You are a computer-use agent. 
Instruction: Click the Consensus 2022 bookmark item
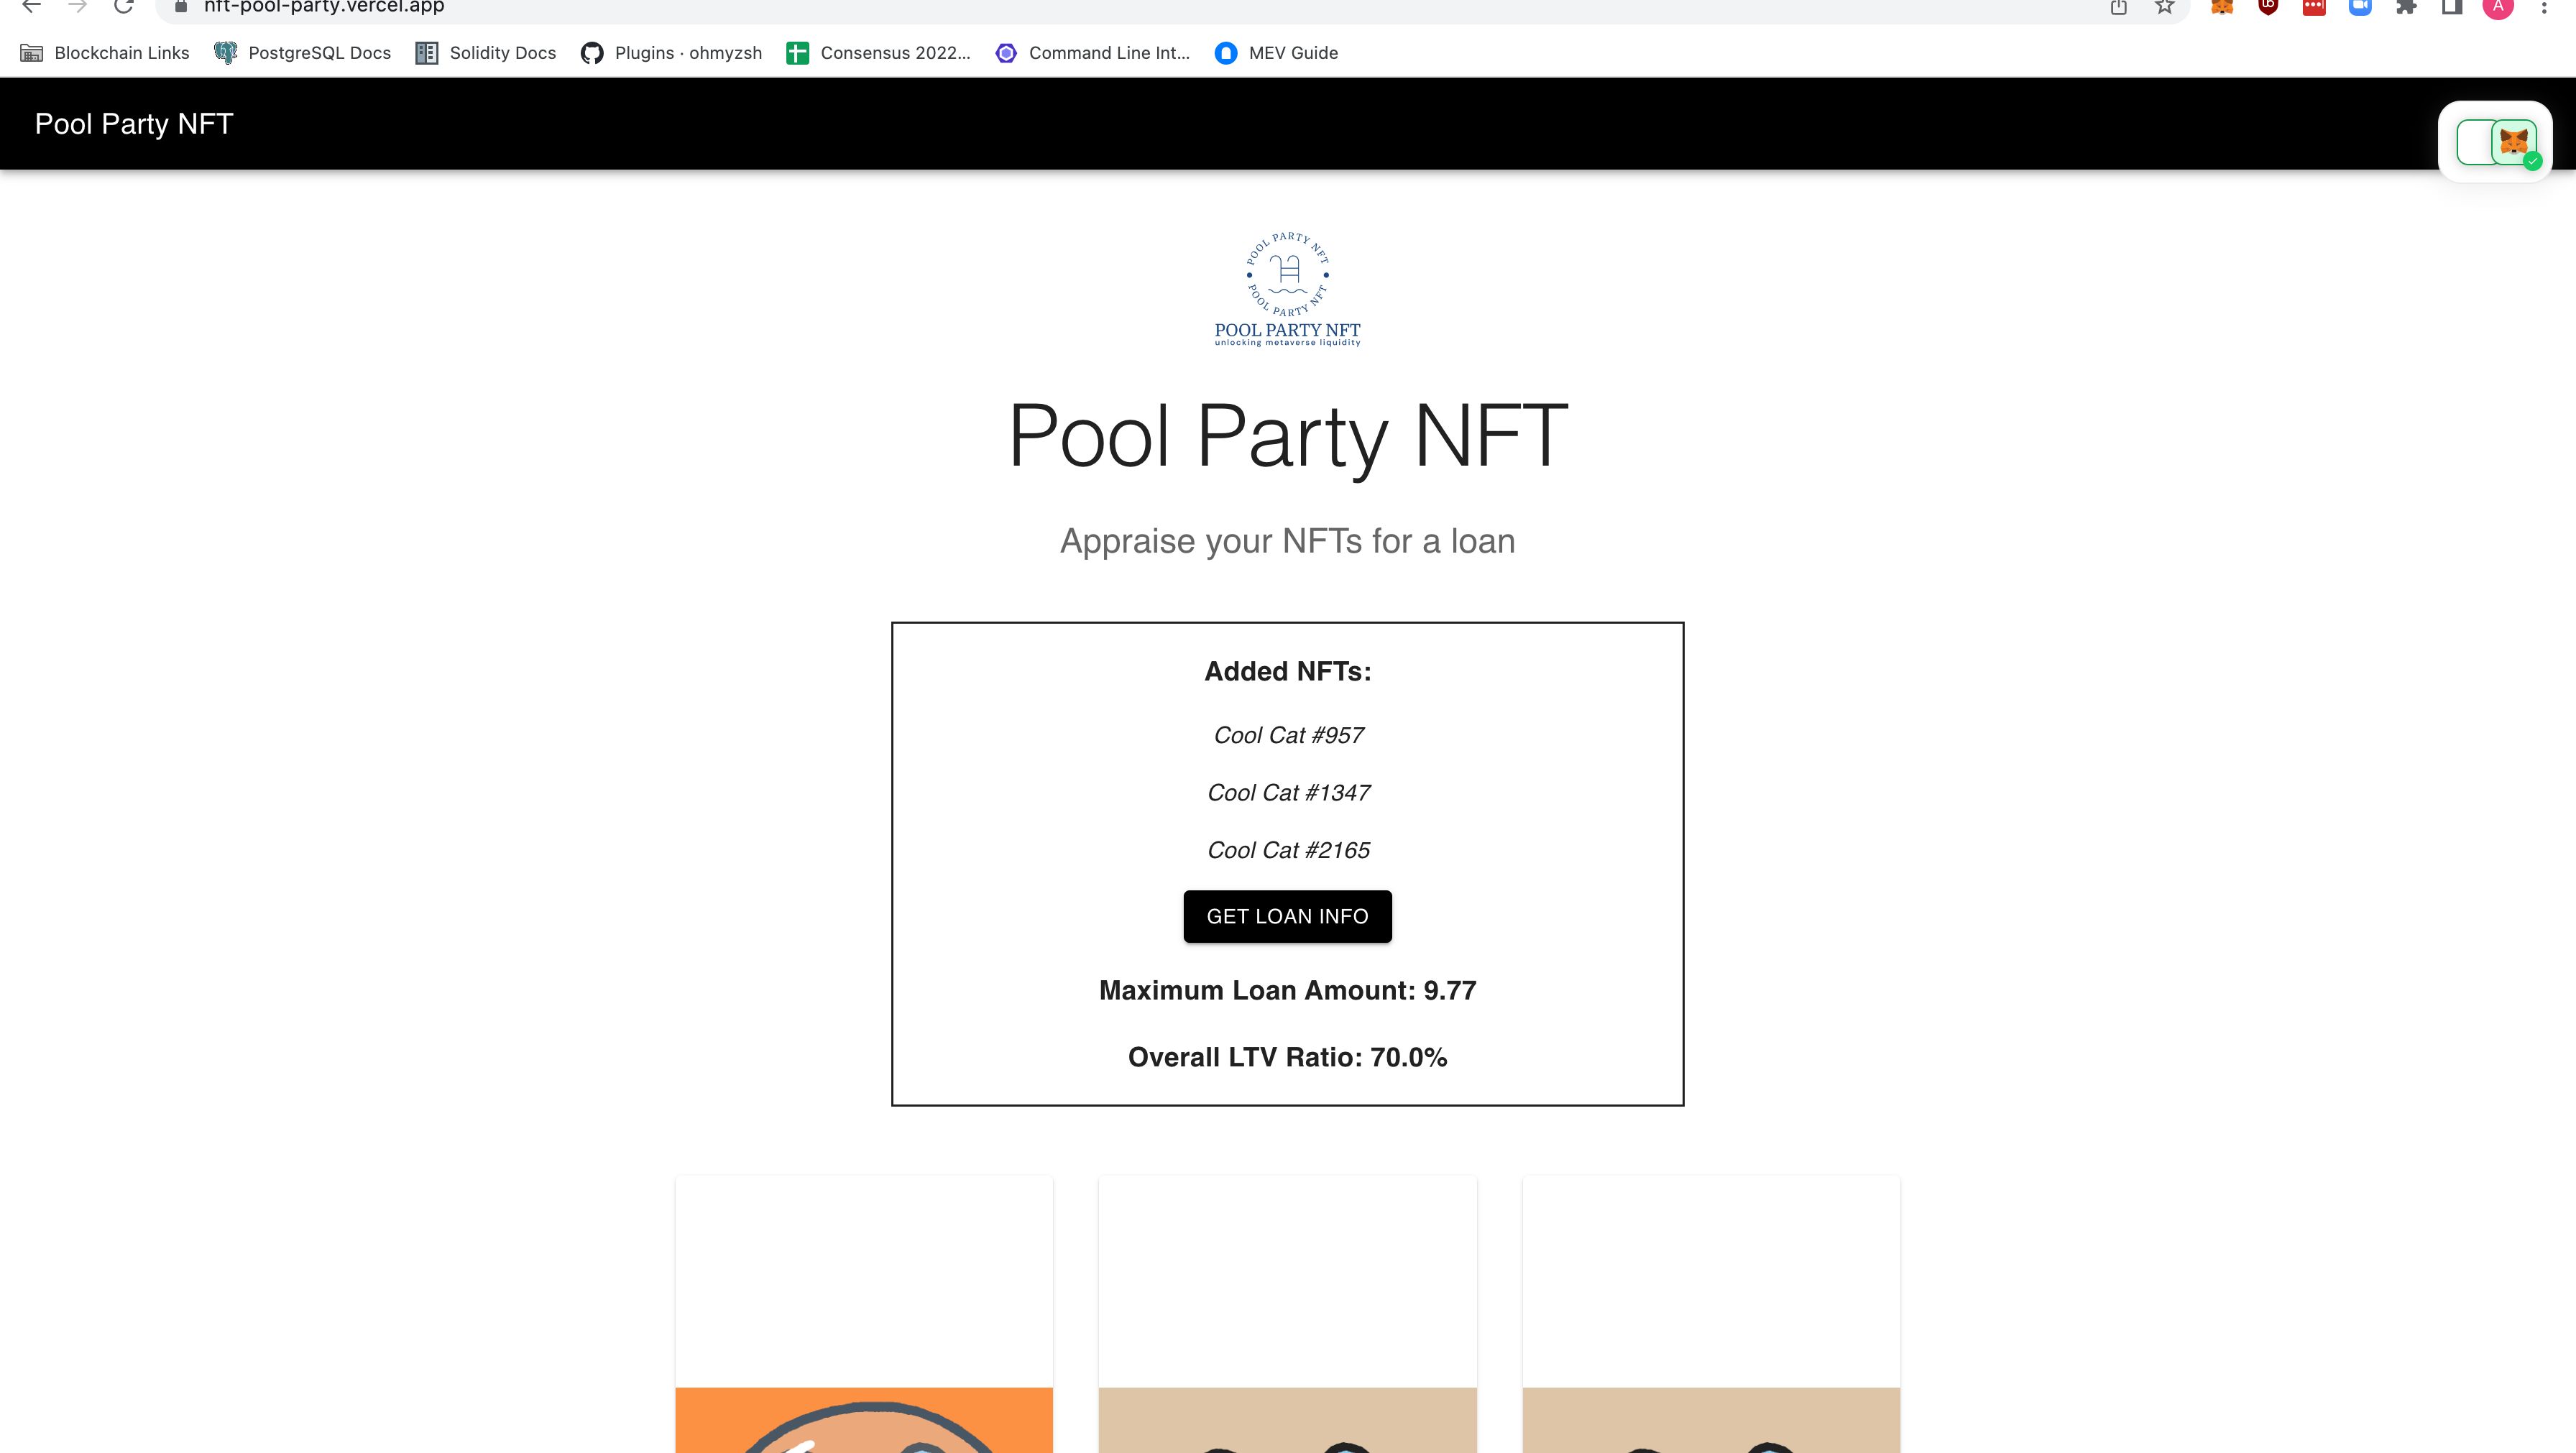click(893, 51)
